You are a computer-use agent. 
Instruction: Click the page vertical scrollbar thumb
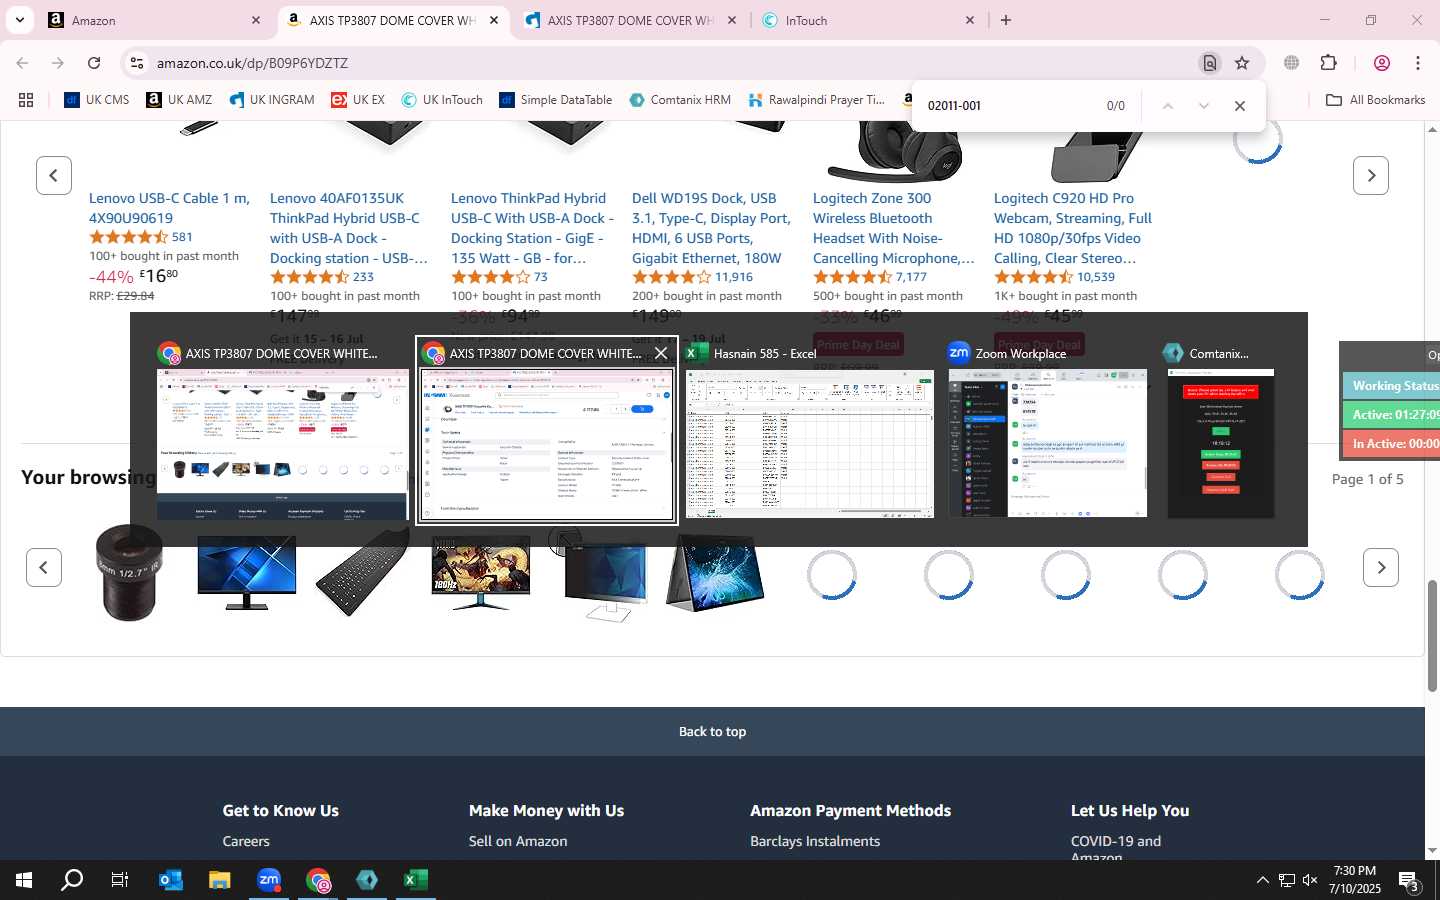(1432, 635)
